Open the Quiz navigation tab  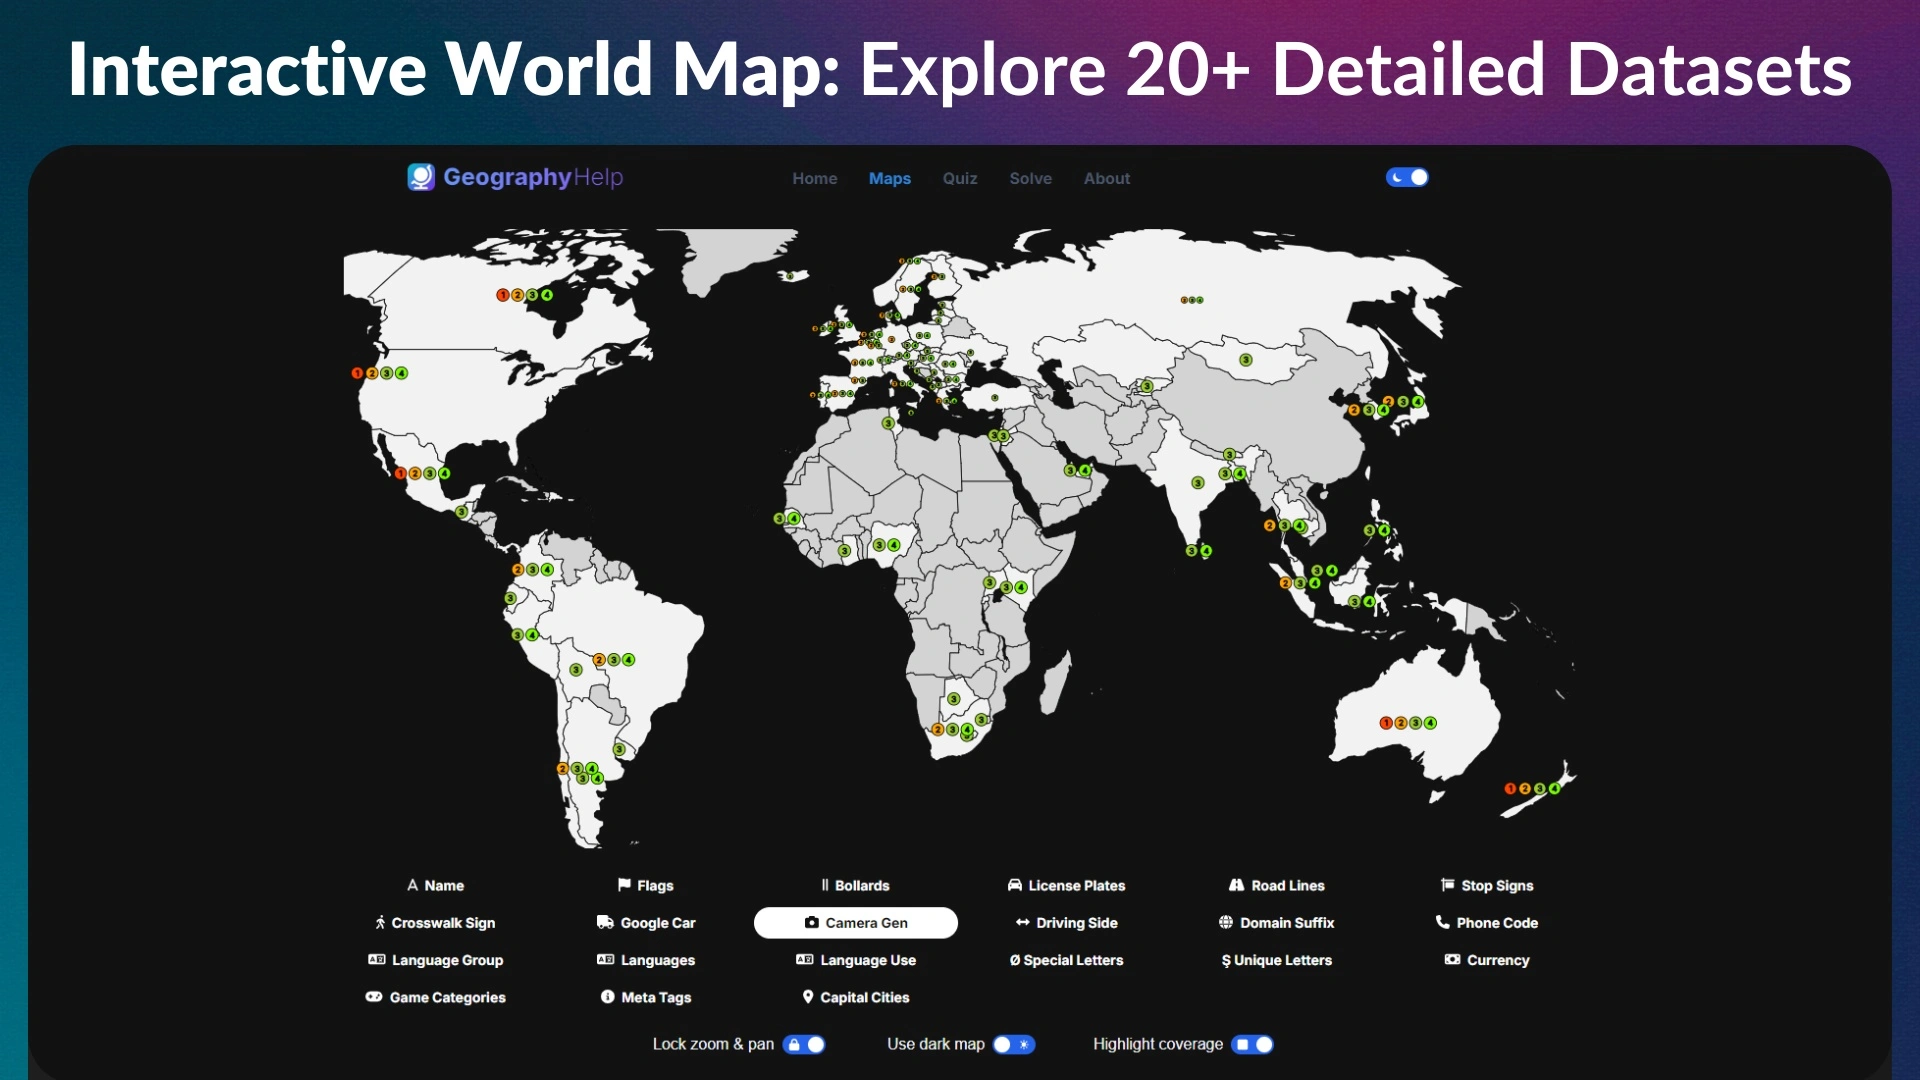[x=959, y=178]
